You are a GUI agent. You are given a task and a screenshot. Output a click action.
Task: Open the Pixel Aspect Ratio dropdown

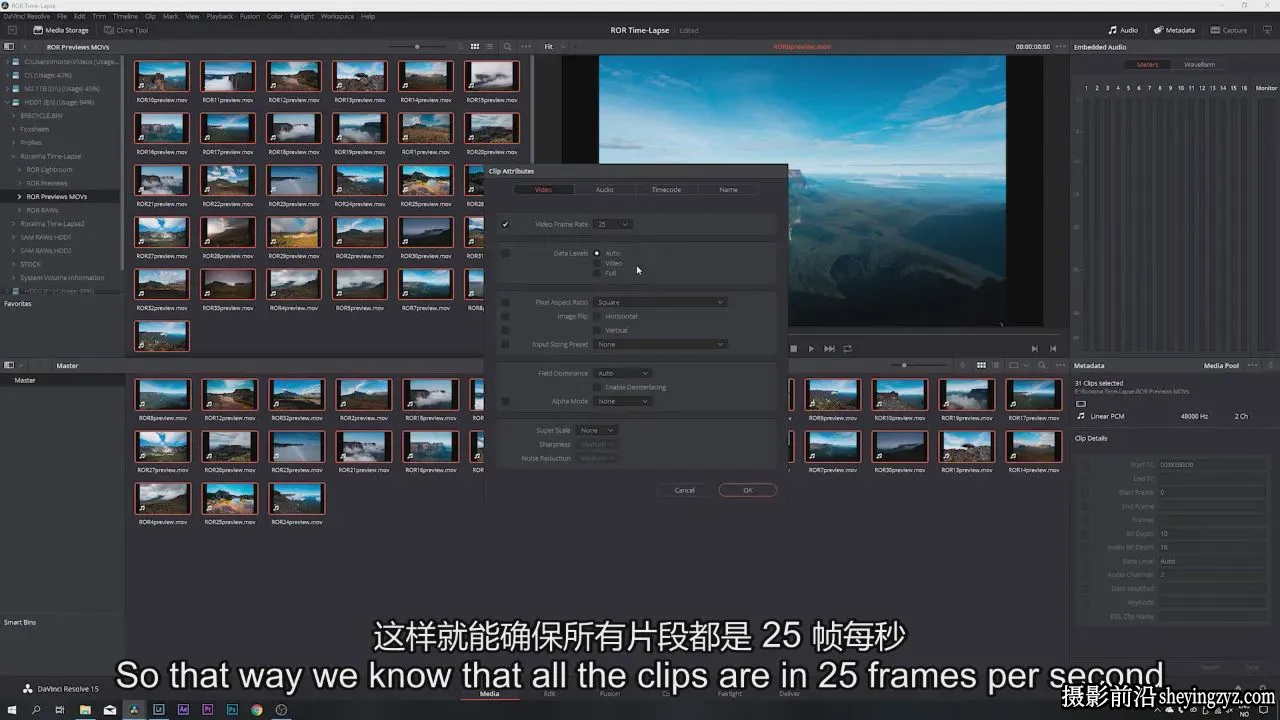[660, 302]
